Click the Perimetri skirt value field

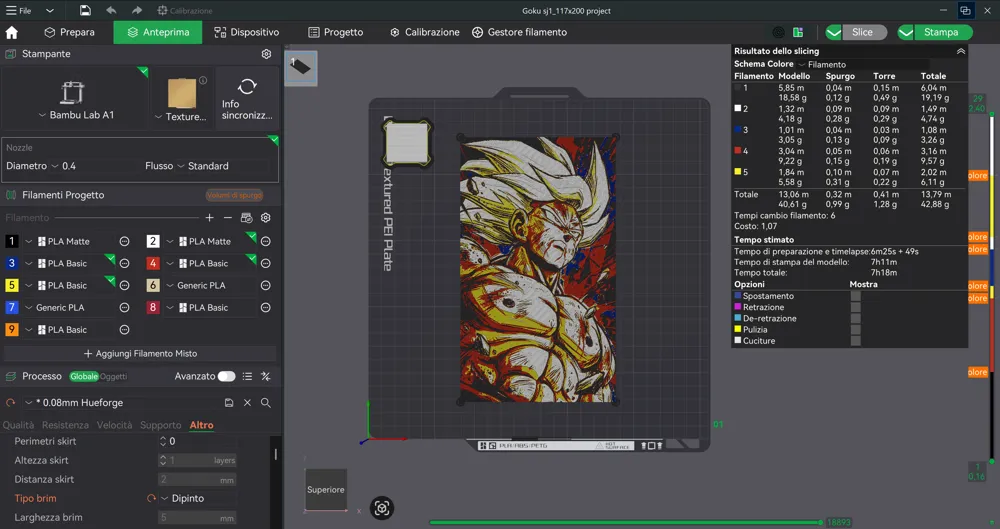tap(197, 441)
